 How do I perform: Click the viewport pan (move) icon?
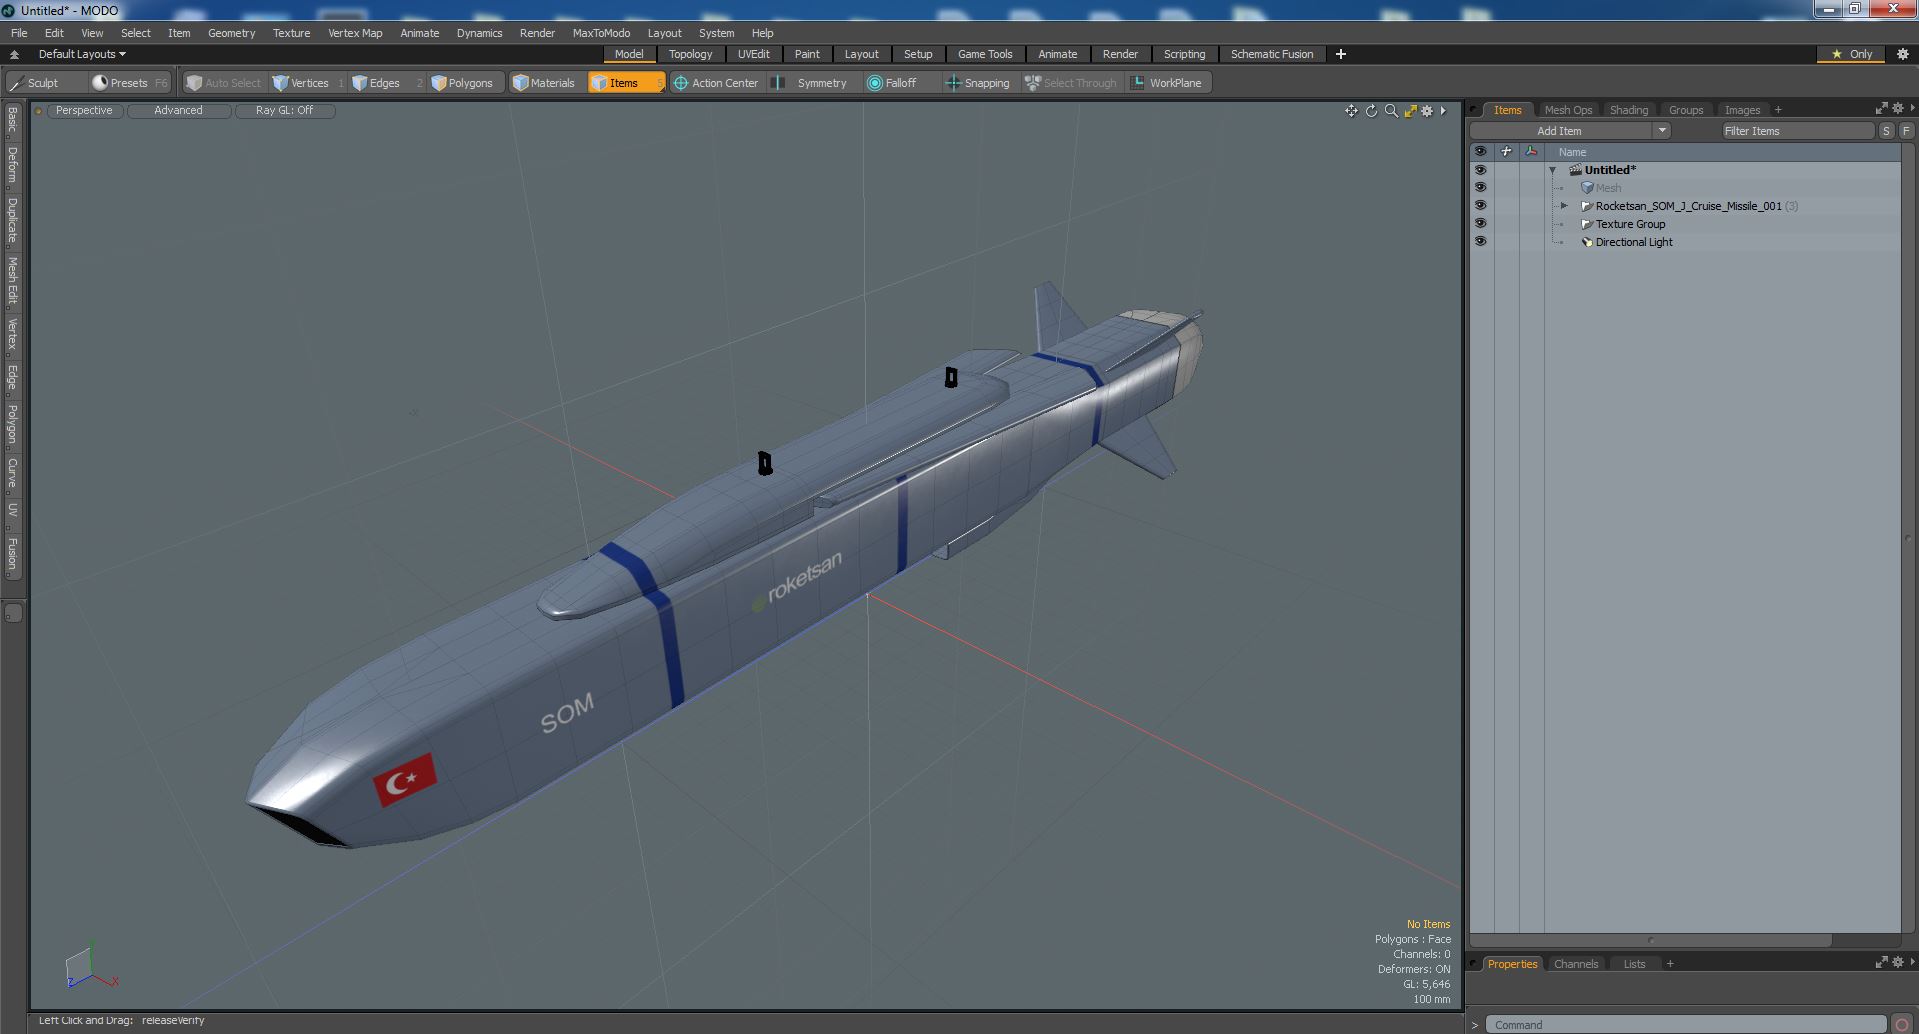(x=1351, y=111)
